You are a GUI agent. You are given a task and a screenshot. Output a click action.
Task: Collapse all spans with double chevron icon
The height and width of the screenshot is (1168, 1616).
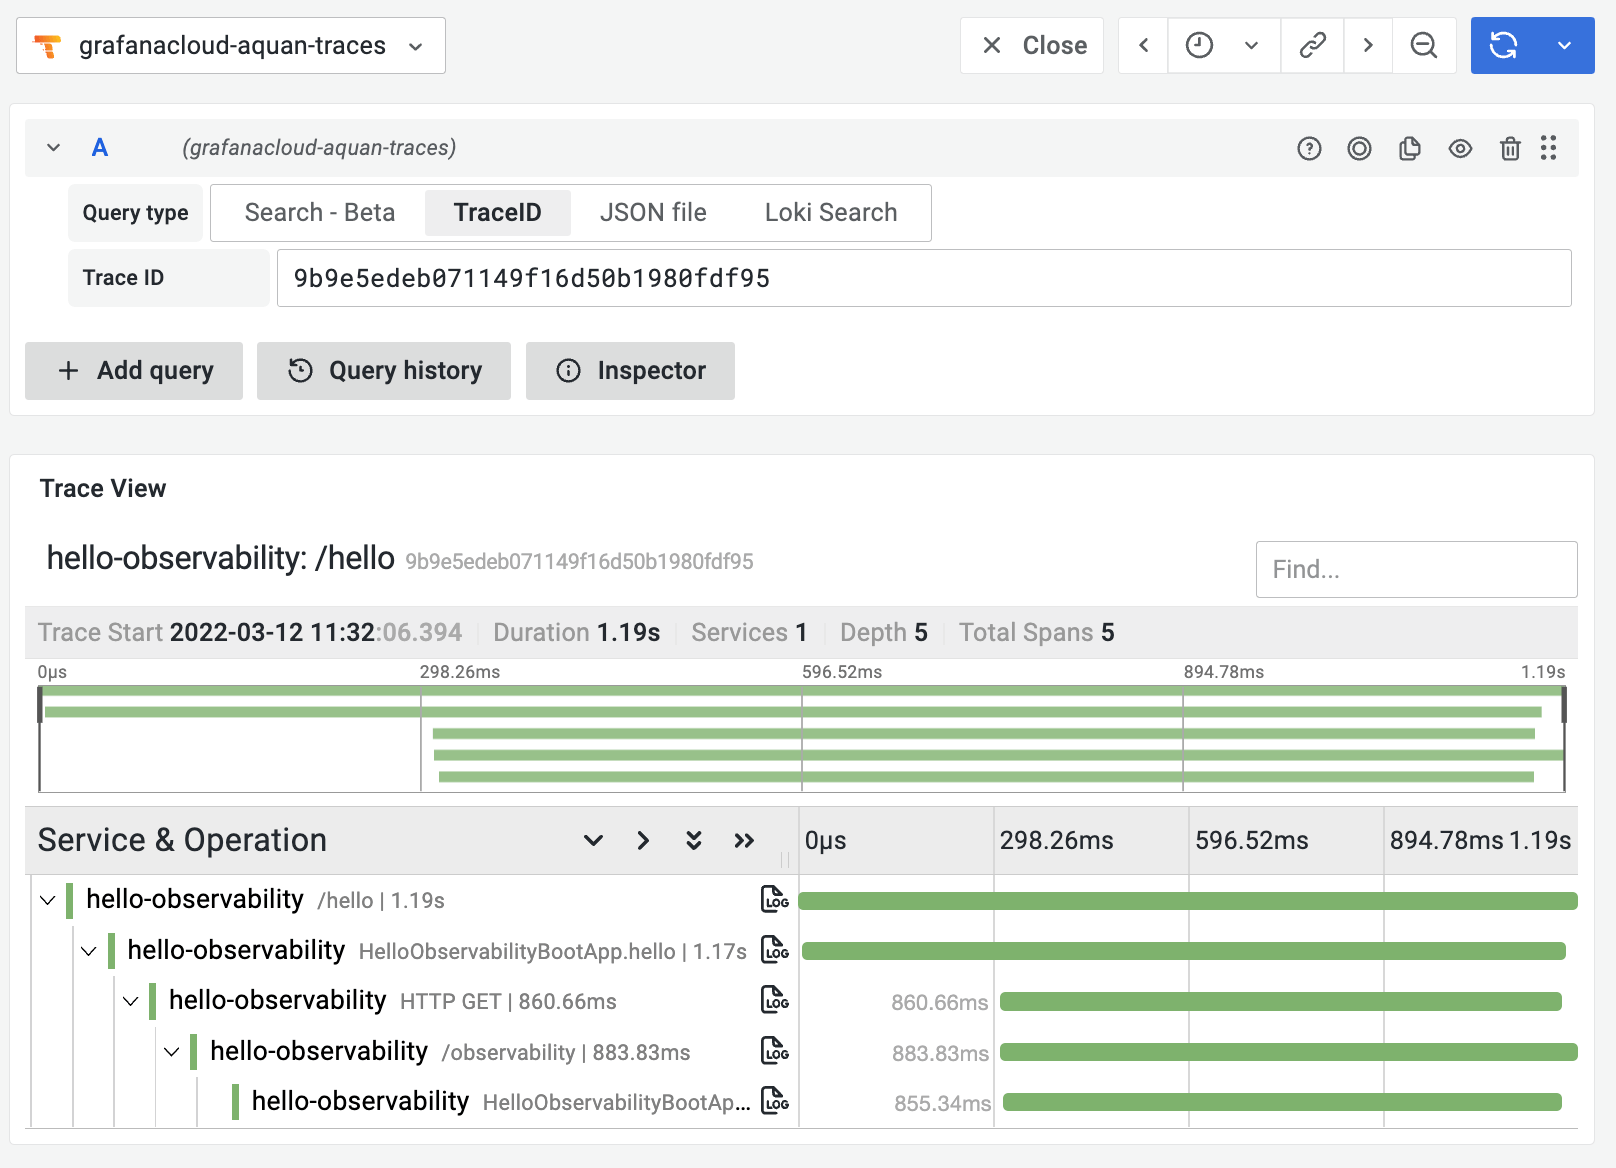(x=693, y=841)
